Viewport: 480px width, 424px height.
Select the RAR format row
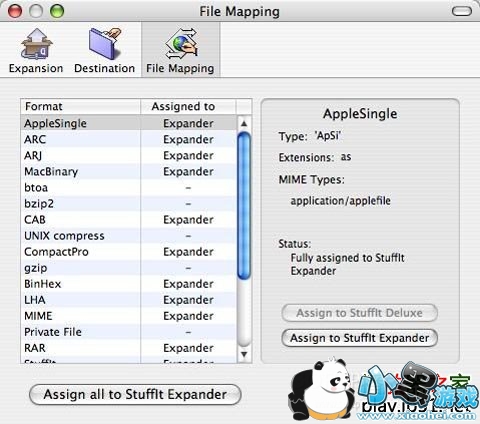(128, 348)
